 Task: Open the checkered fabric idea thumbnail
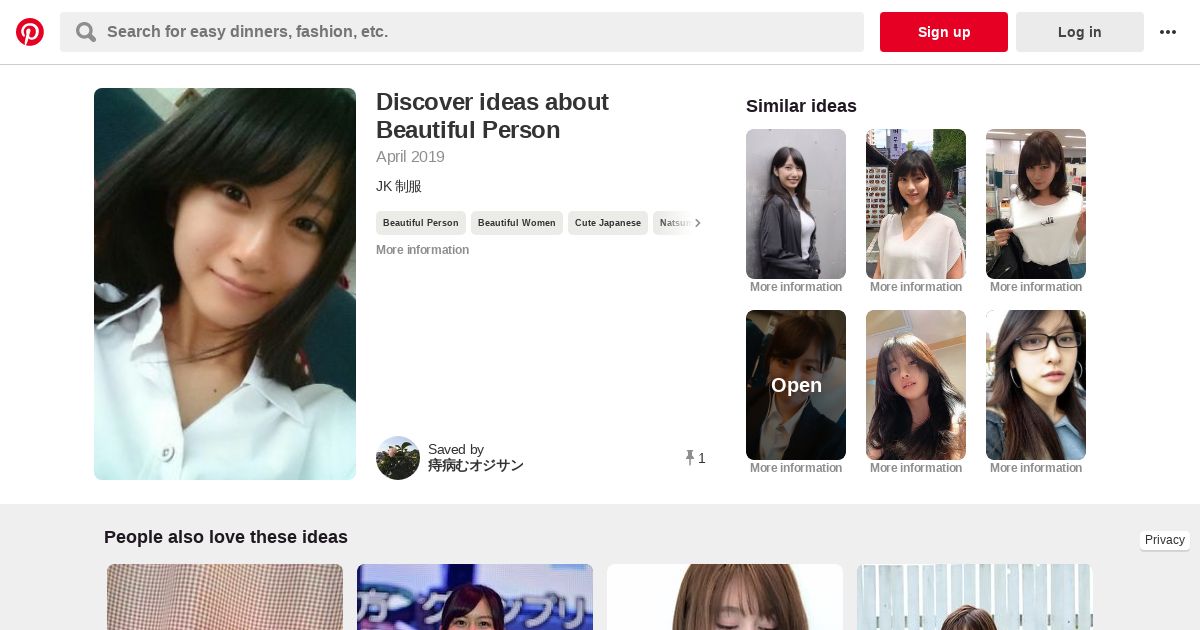pyautogui.click(x=225, y=597)
